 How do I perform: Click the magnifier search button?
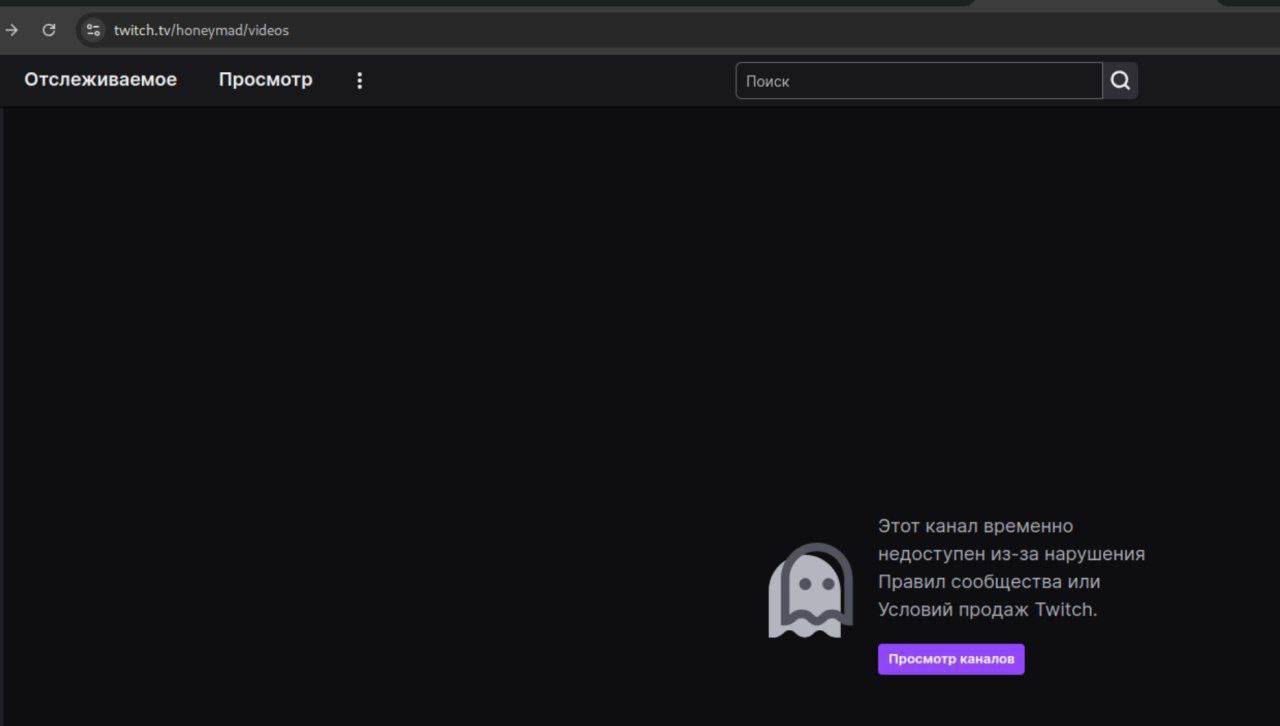click(1120, 81)
